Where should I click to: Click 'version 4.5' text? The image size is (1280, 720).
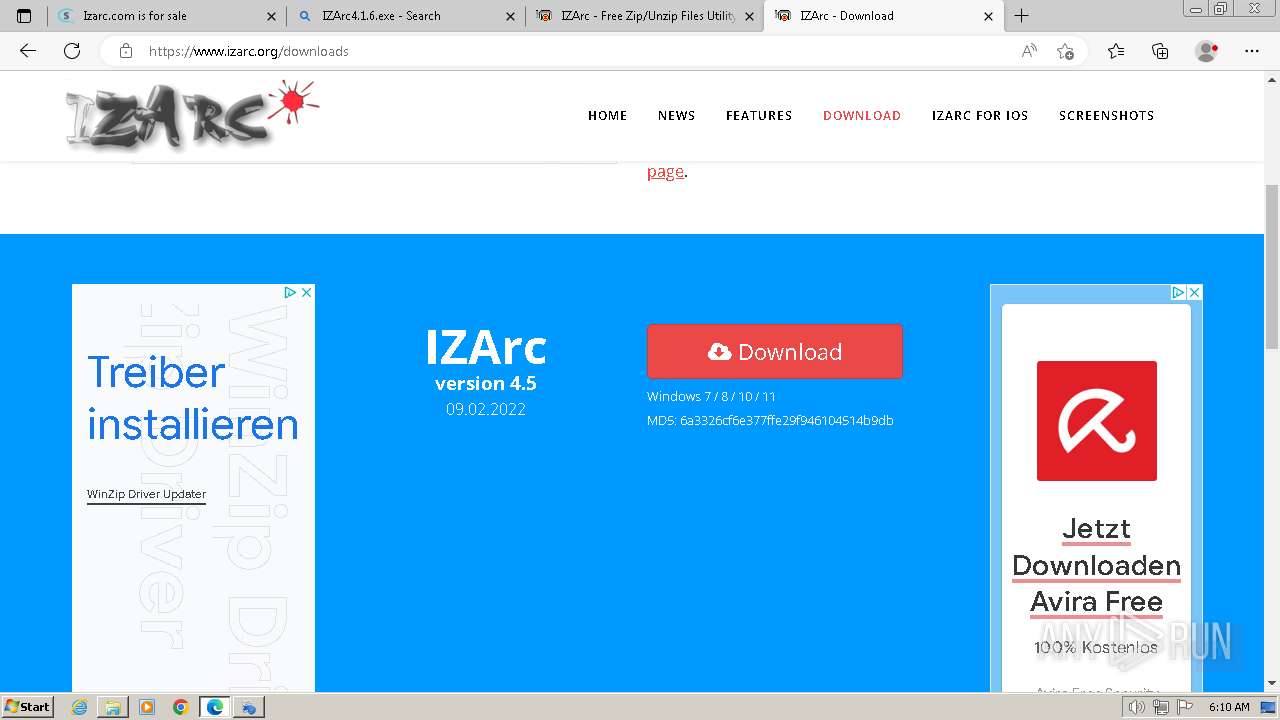(486, 383)
